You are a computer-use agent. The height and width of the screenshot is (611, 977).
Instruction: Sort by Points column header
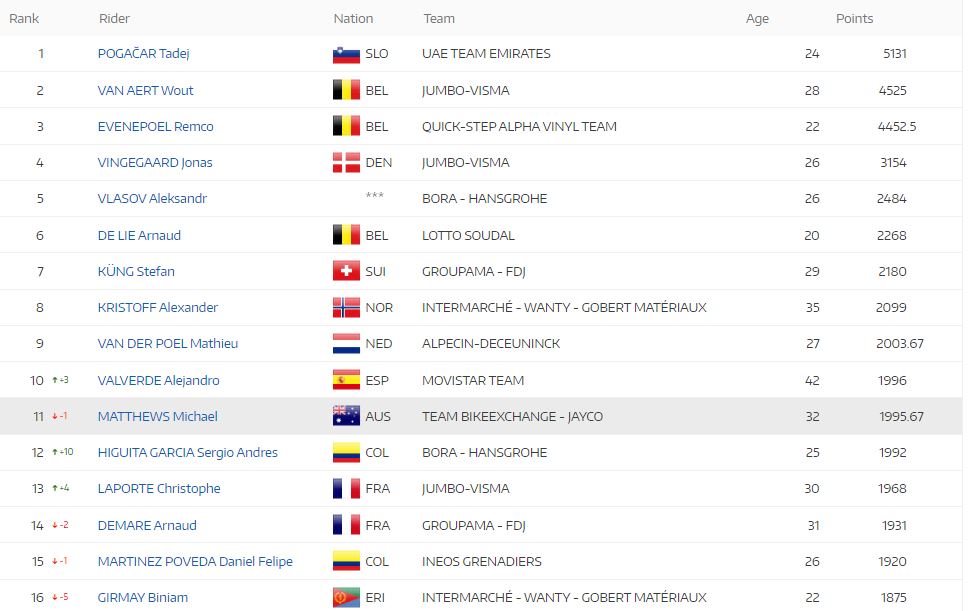tap(854, 18)
